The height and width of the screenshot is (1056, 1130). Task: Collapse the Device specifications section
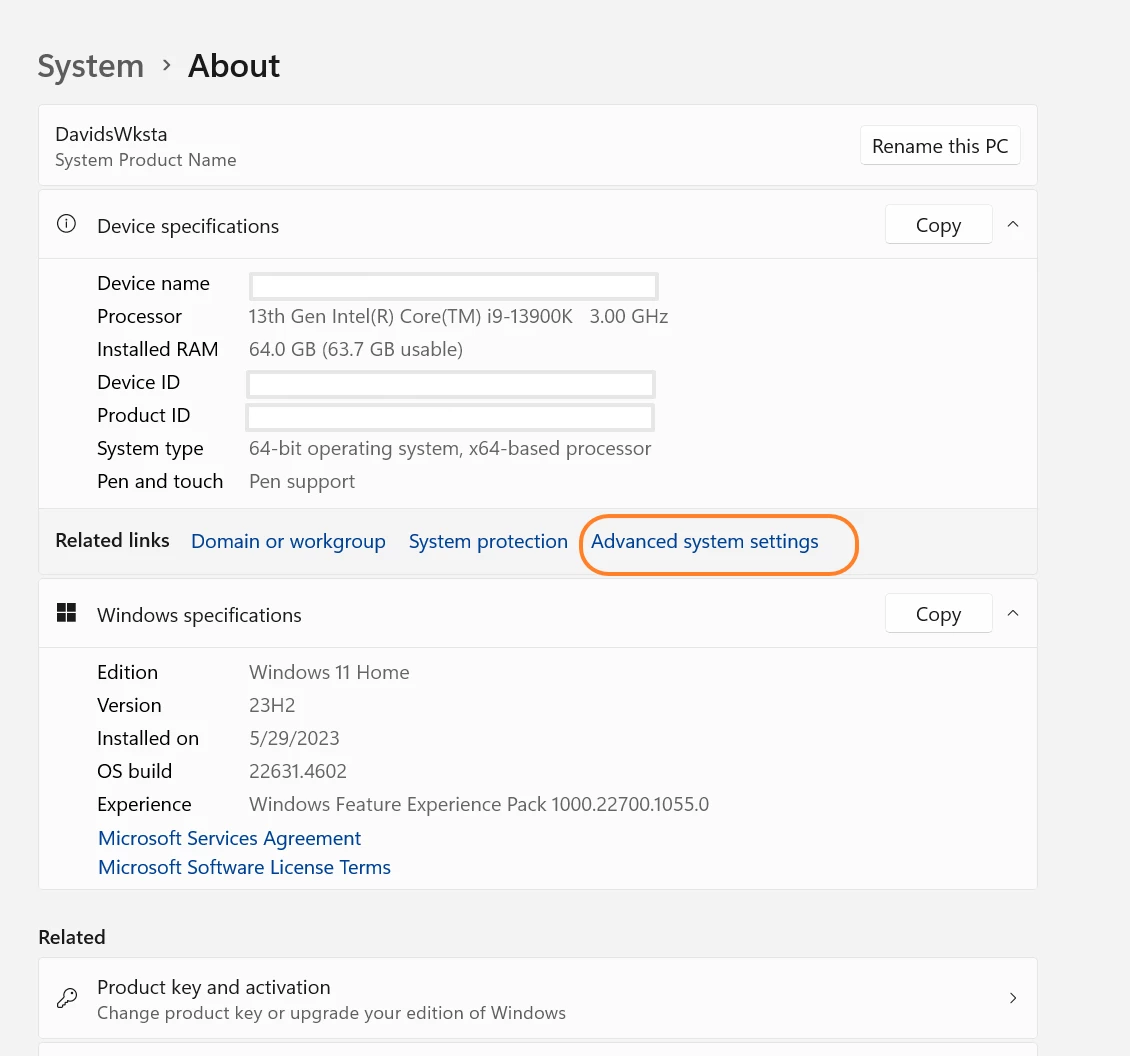pos(1013,224)
